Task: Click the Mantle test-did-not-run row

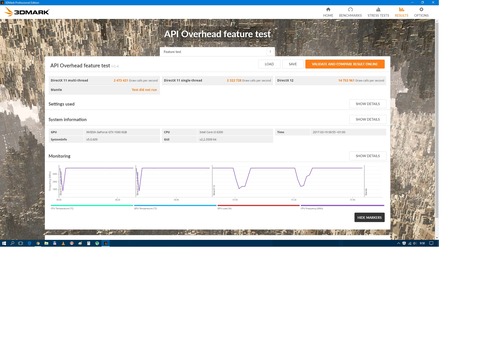Action: [104, 90]
